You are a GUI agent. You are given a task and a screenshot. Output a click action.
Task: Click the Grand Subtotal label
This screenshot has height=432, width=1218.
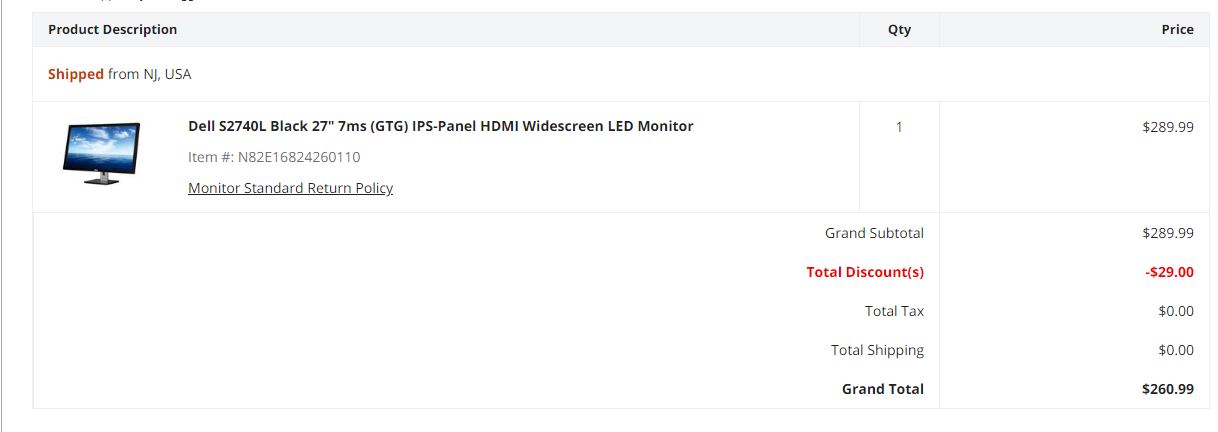[874, 233]
